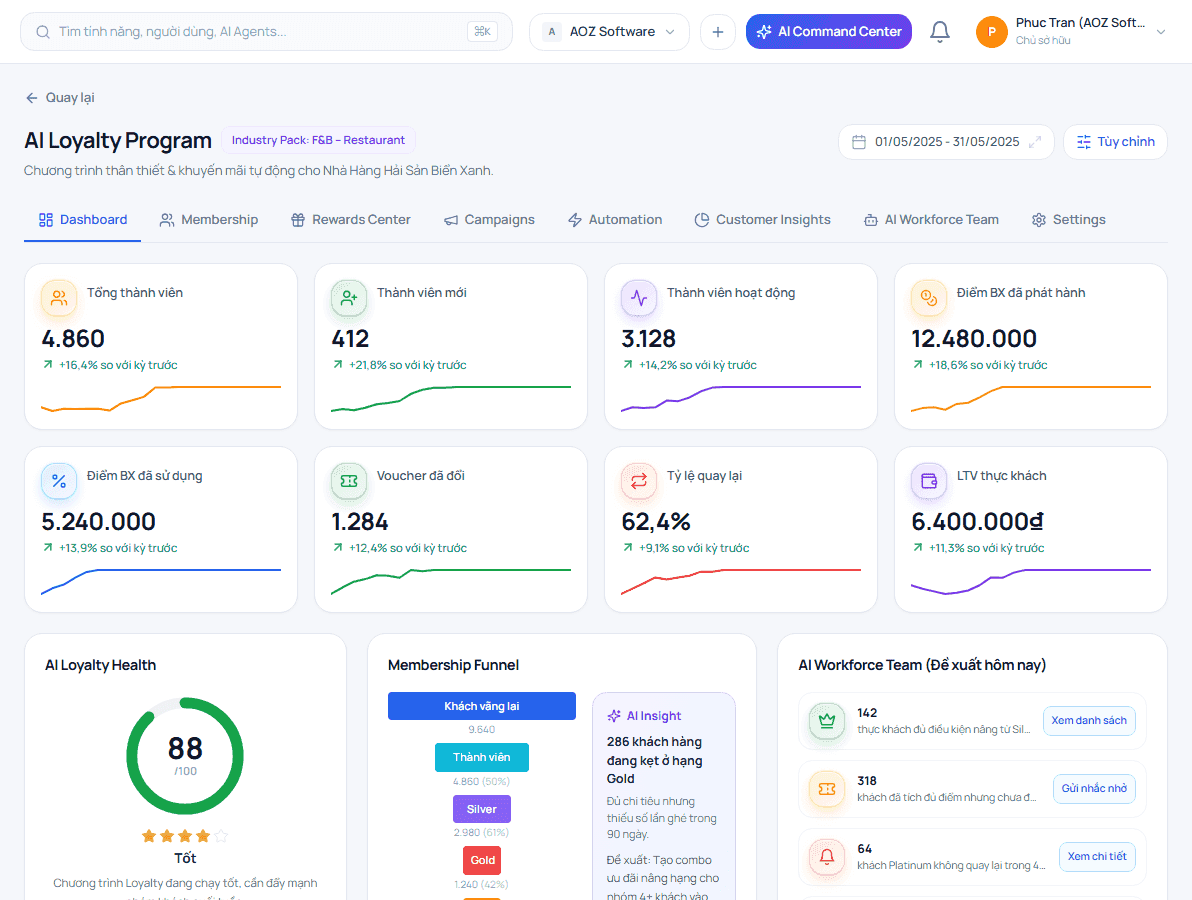Click Xem chi tiết button
Viewport: 1192px width, 900px height.
point(1097,857)
